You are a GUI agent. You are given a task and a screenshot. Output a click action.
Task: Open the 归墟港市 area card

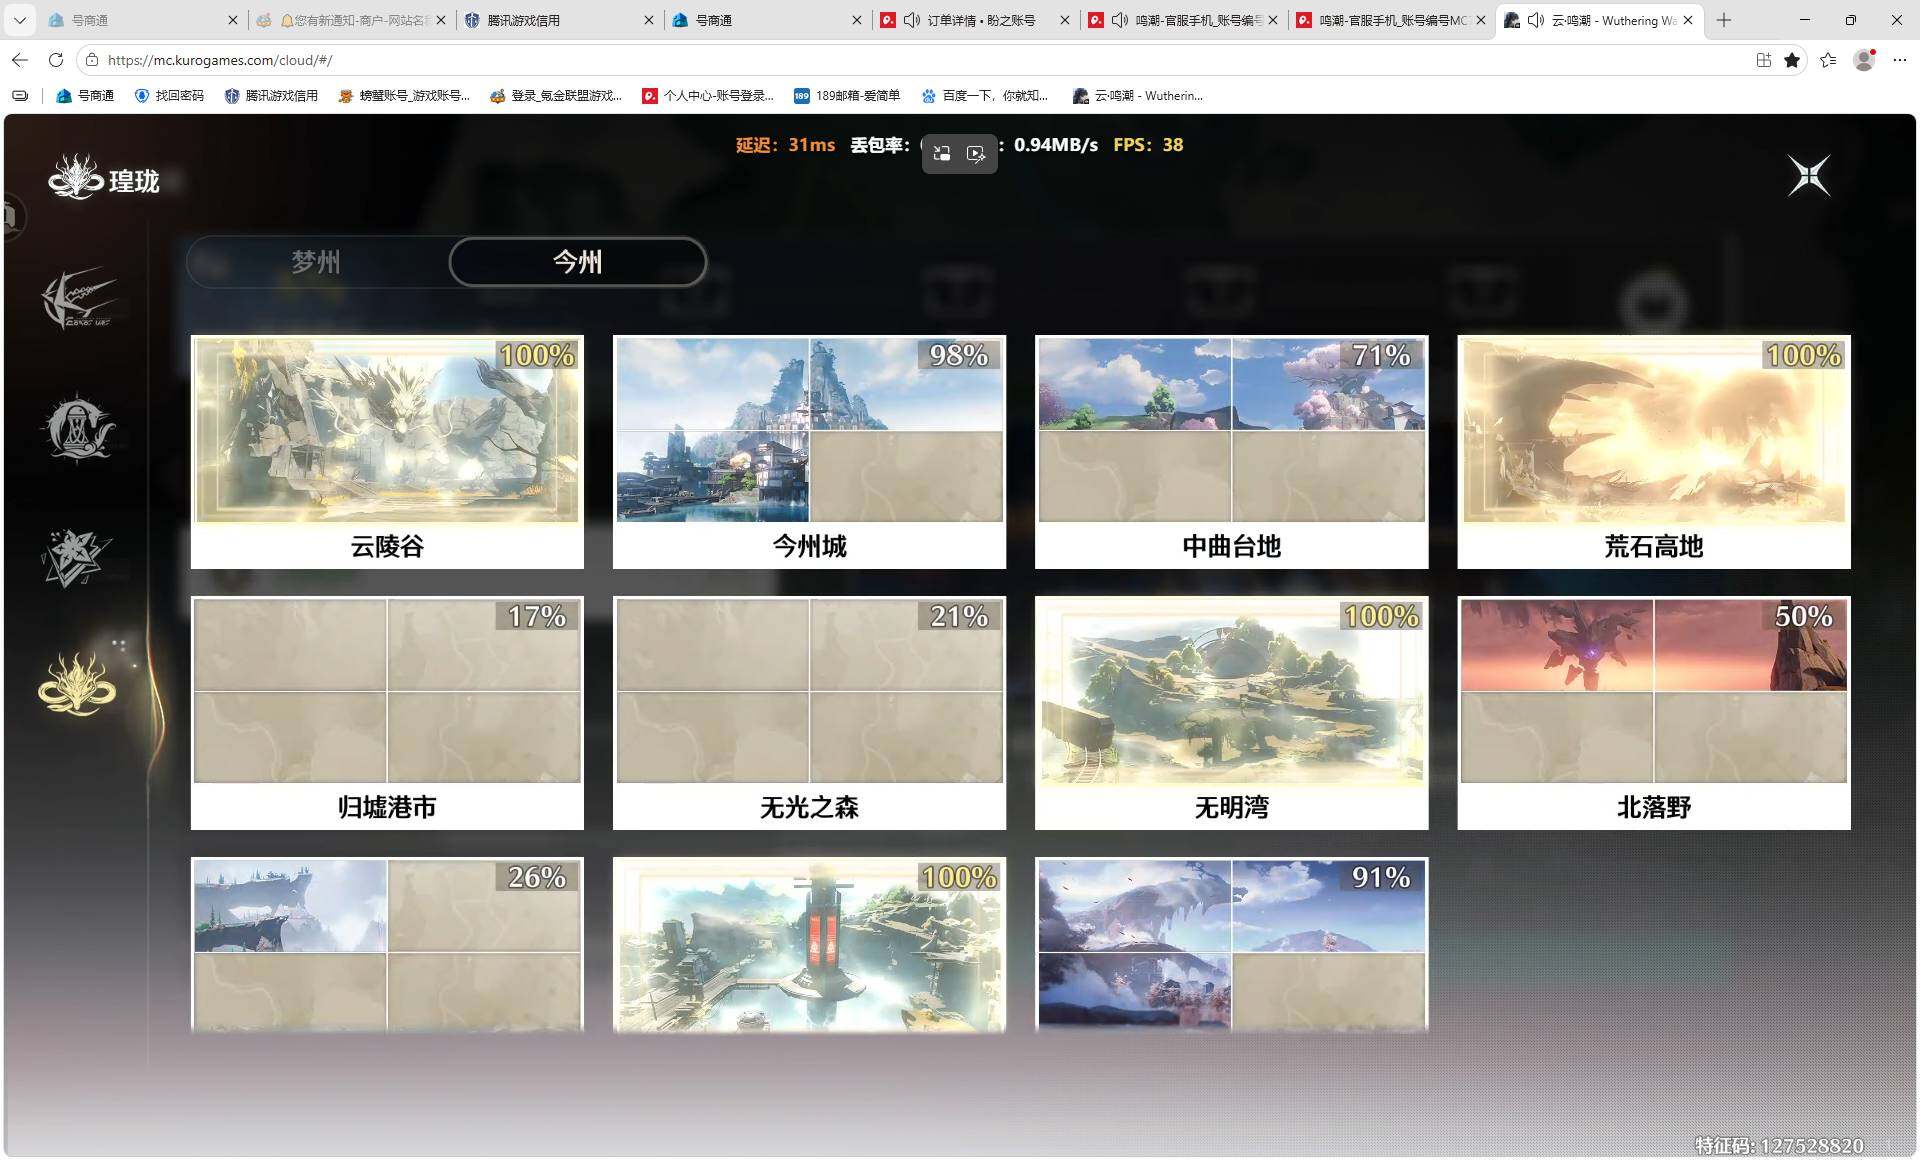[x=387, y=713]
